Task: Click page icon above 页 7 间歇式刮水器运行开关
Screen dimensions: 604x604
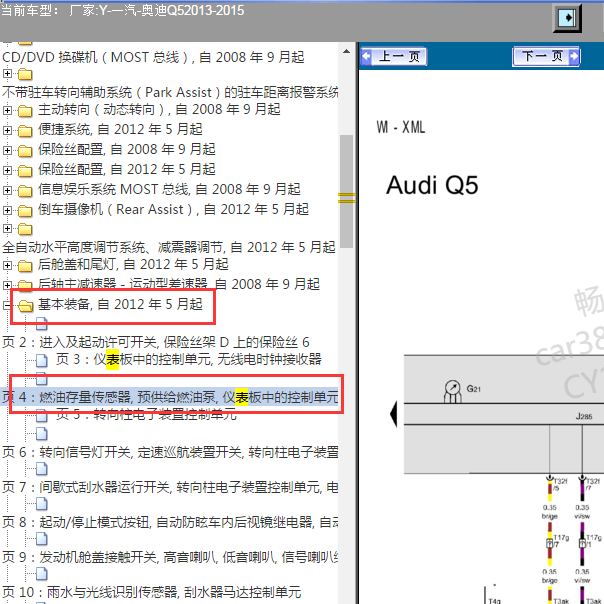Action: [42, 469]
